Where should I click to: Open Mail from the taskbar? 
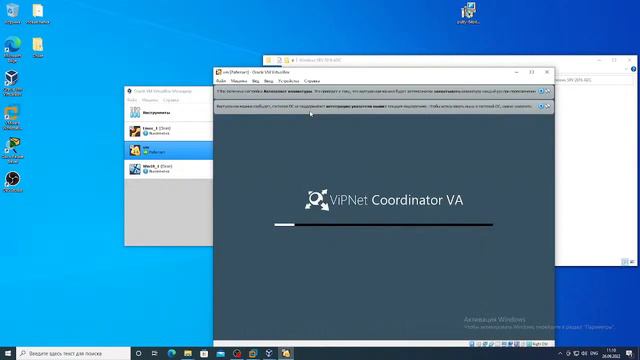(220, 353)
